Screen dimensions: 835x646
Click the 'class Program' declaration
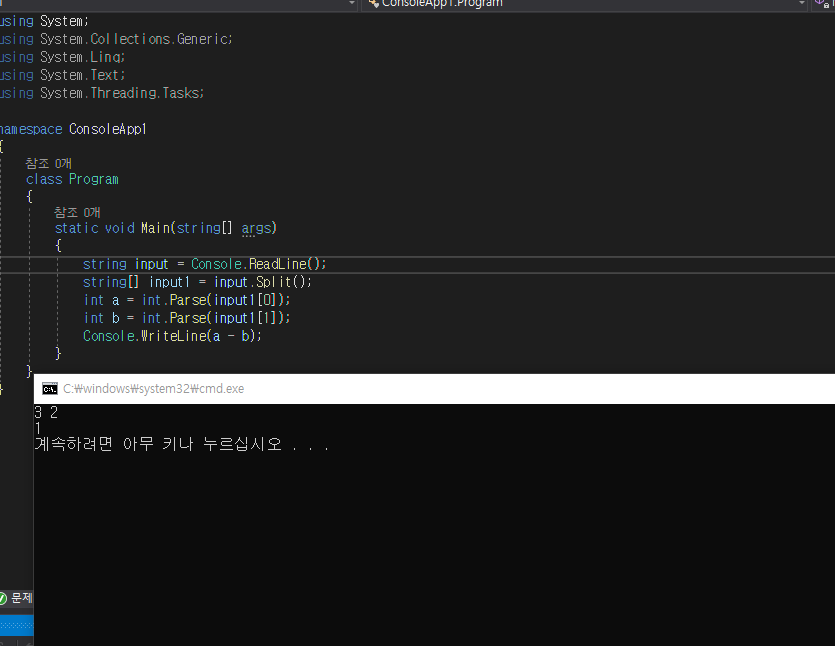coord(72,179)
